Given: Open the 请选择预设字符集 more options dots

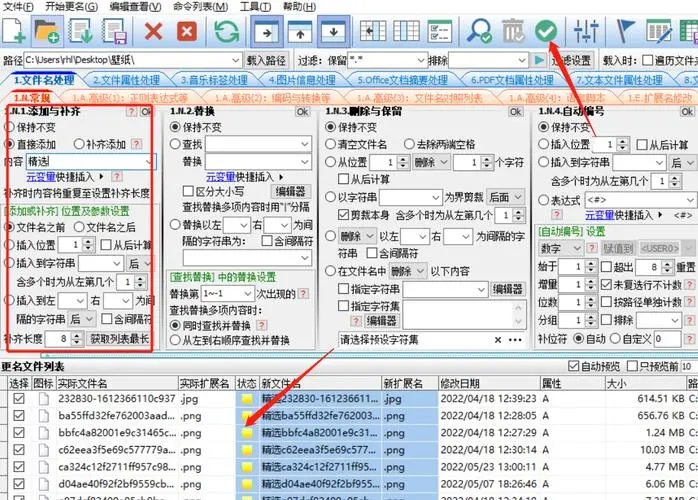Looking at the screenshot, I should tap(515, 340).
